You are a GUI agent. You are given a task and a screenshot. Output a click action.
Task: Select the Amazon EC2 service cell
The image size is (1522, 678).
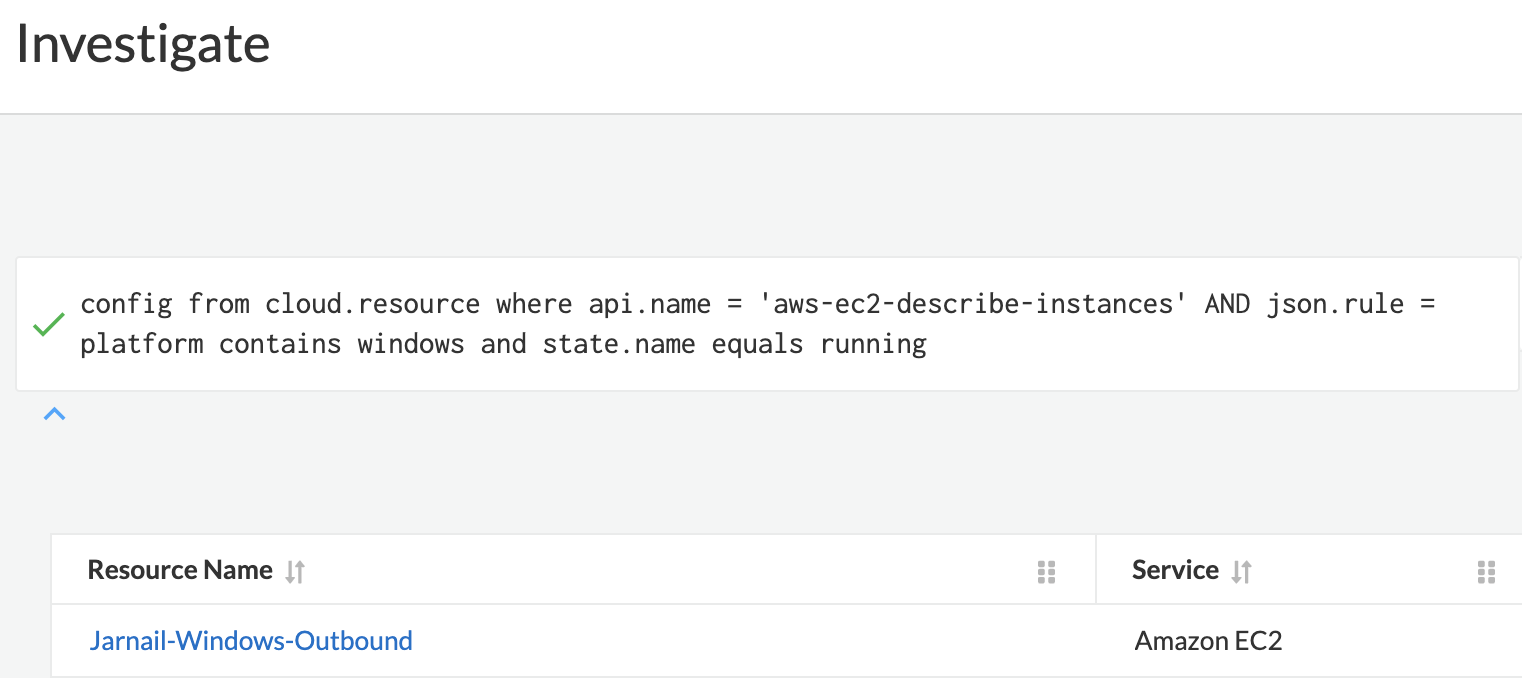coord(1208,641)
